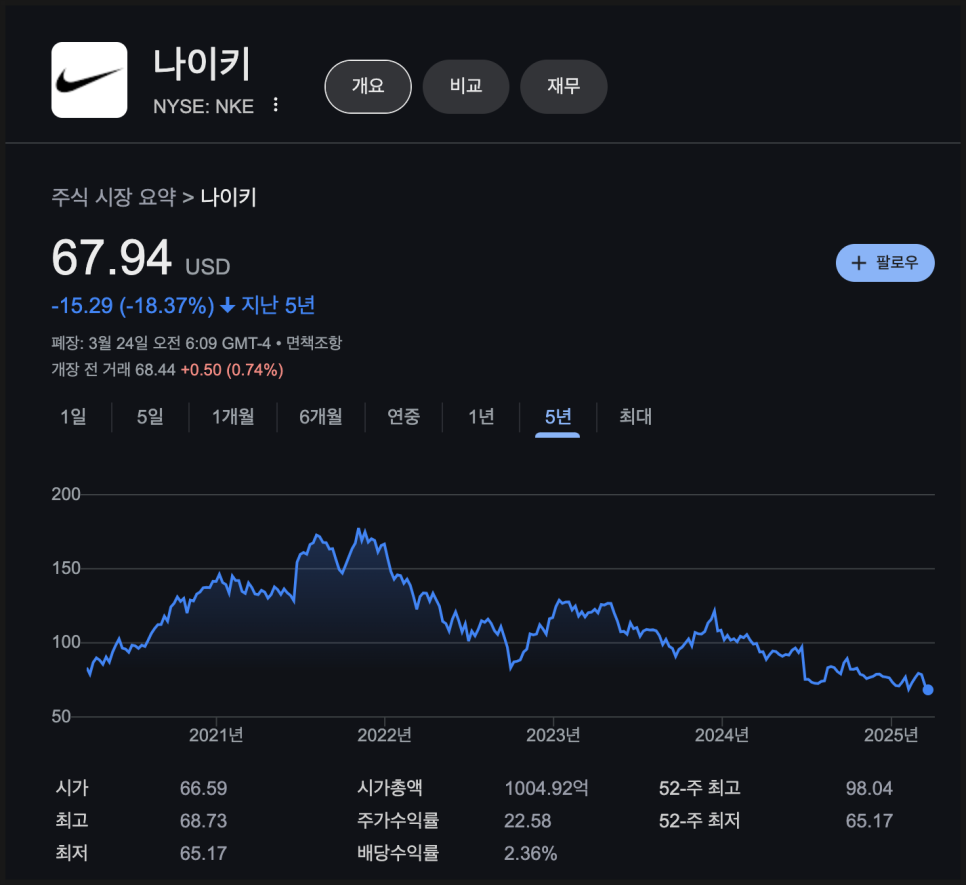Click the 52-주 최고 value 98.04
This screenshot has height=885, width=966.
(869, 788)
